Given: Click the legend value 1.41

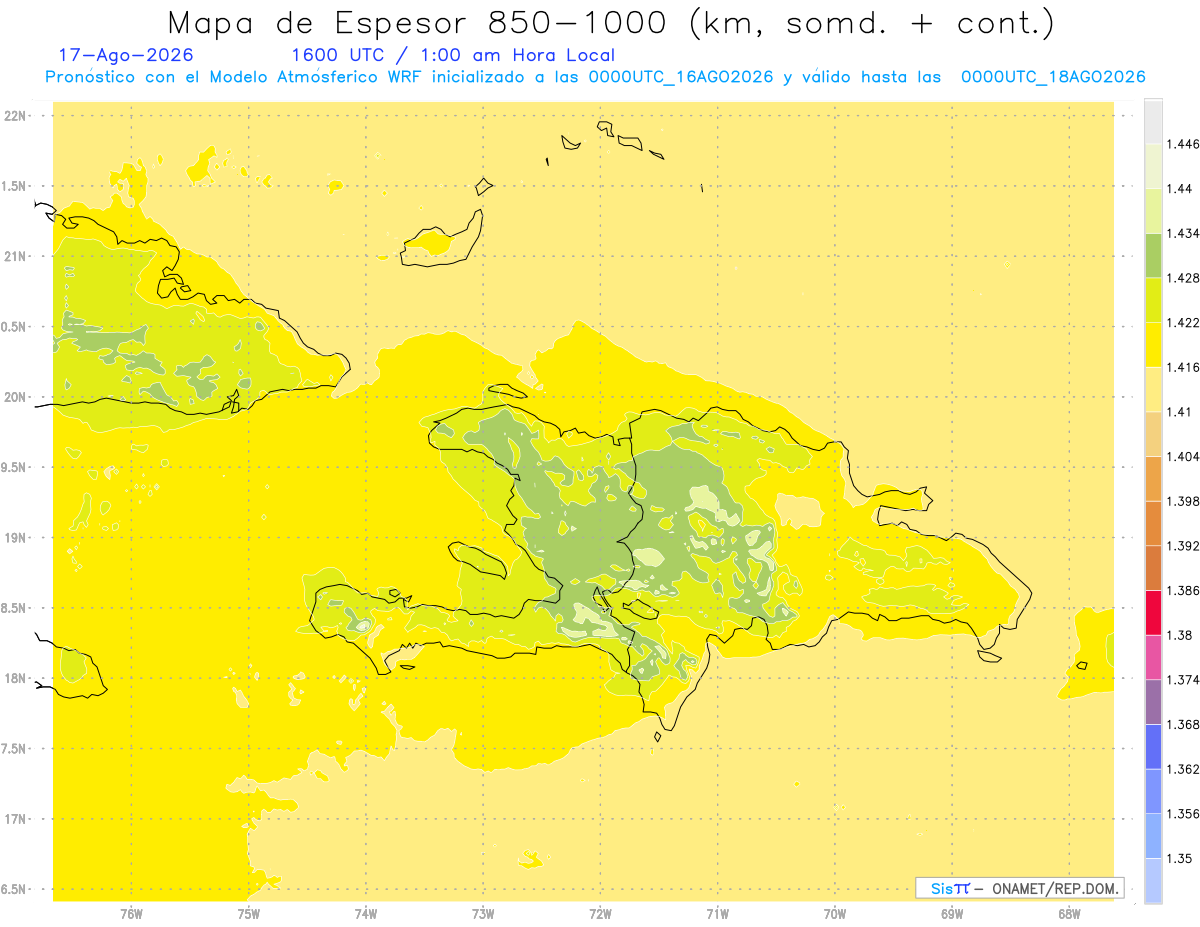Looking at the screenshot, I should (1180, 412).
